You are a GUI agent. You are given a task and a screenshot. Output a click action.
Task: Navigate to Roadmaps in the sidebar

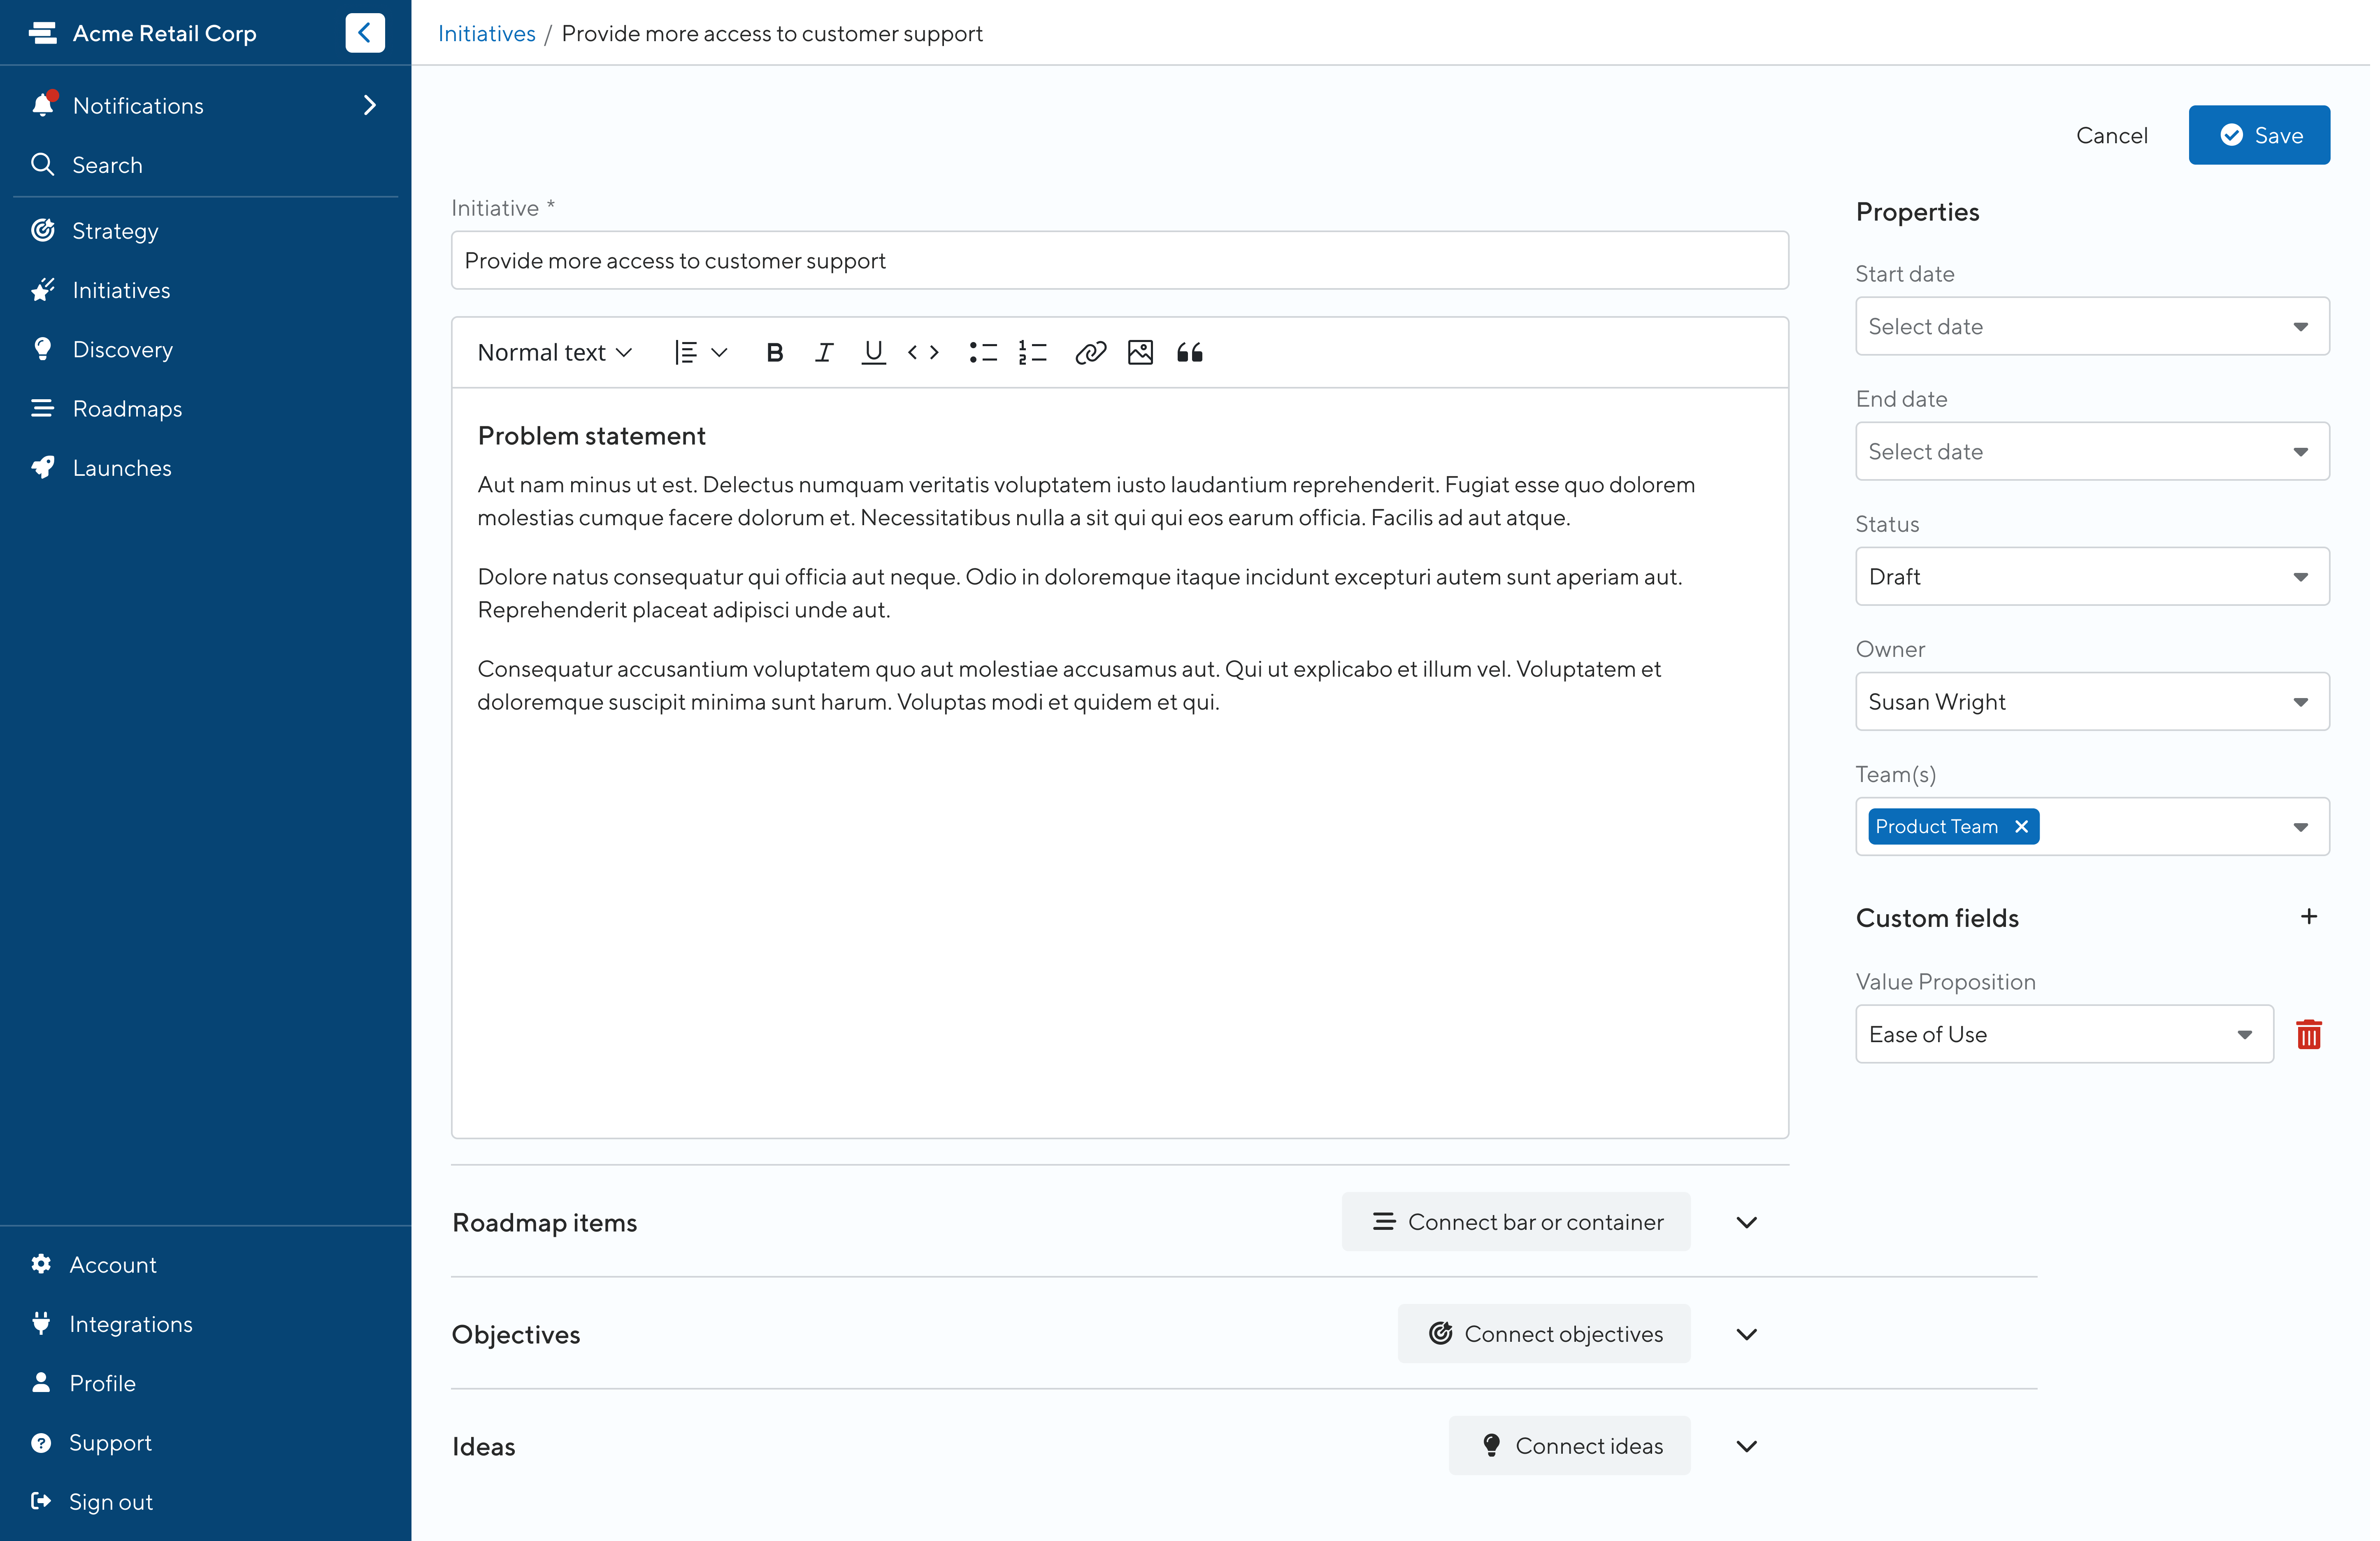(126, 408)
